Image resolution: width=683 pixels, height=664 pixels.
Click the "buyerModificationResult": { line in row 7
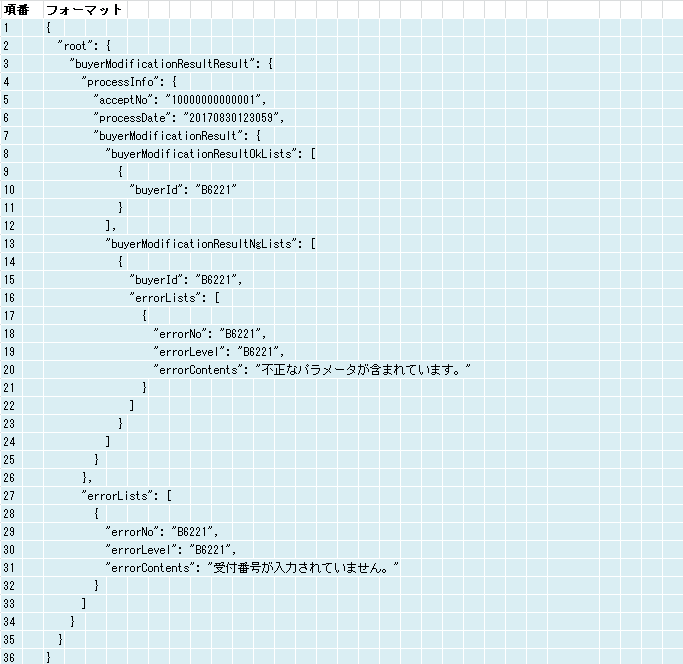(177, 136)
